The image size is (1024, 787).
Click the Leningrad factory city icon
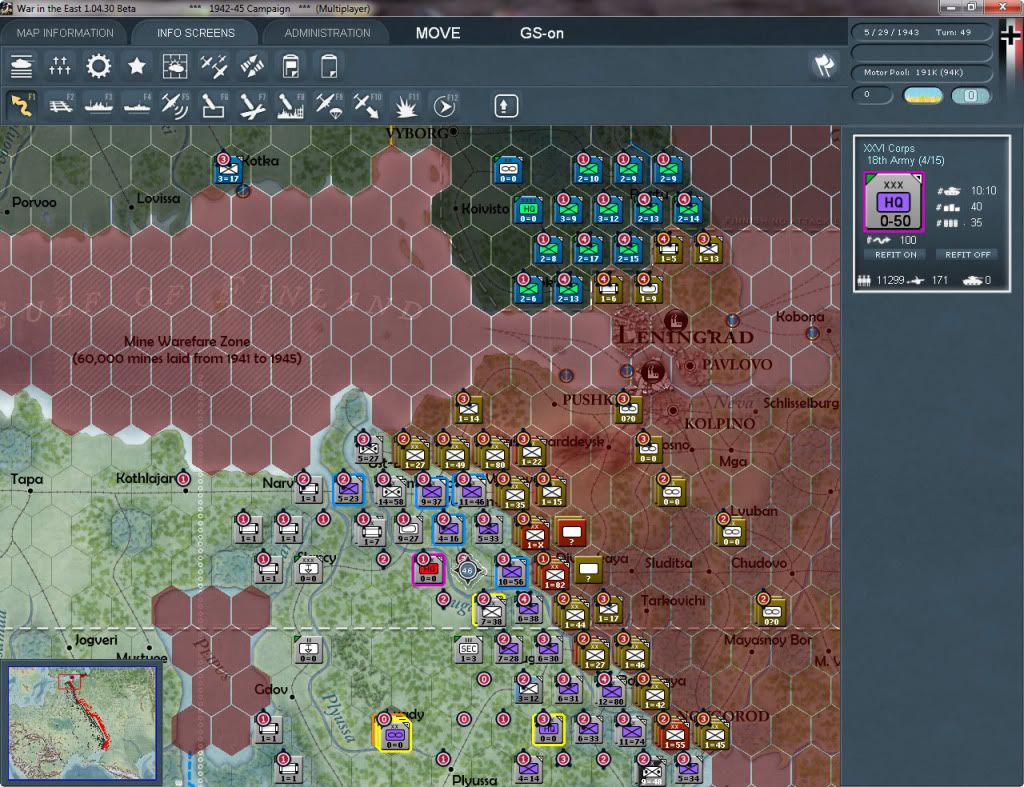675,320
